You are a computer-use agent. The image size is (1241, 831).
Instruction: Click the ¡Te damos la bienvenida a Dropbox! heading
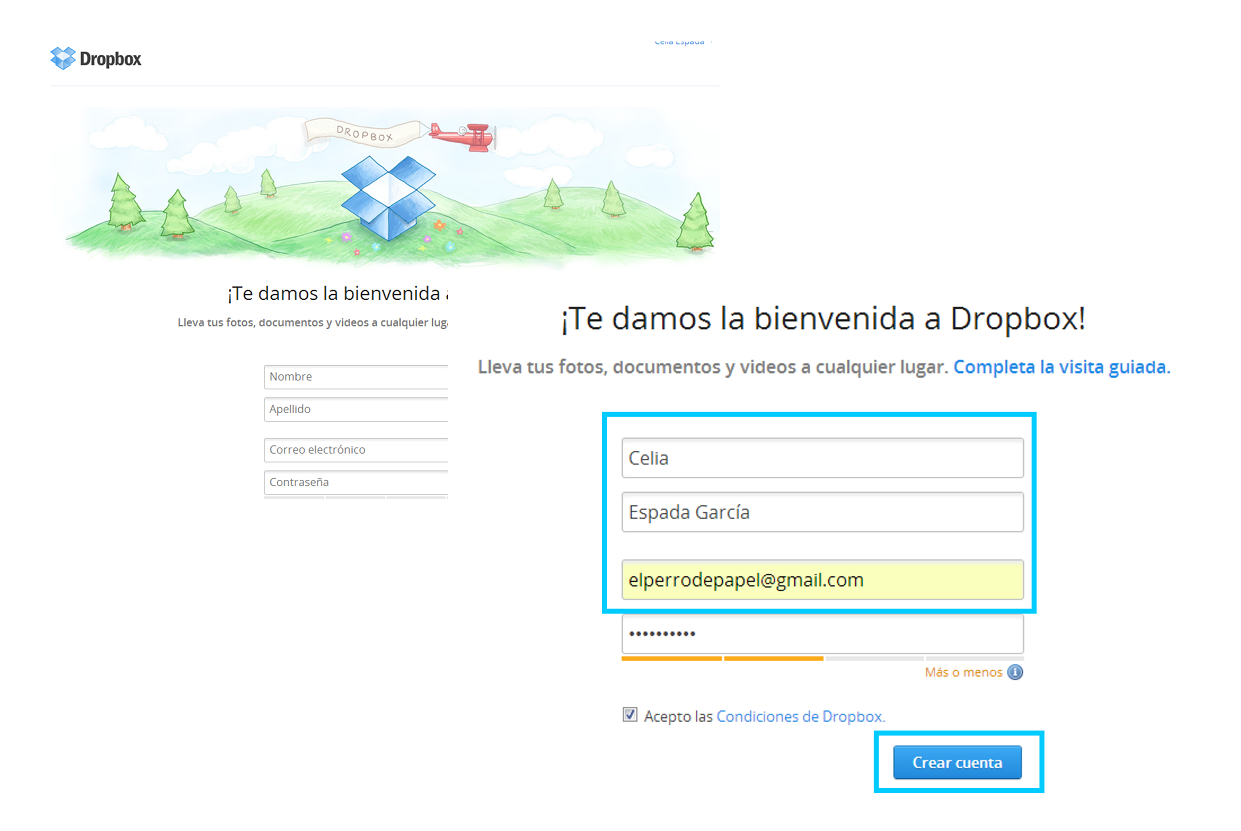[822, 319]
